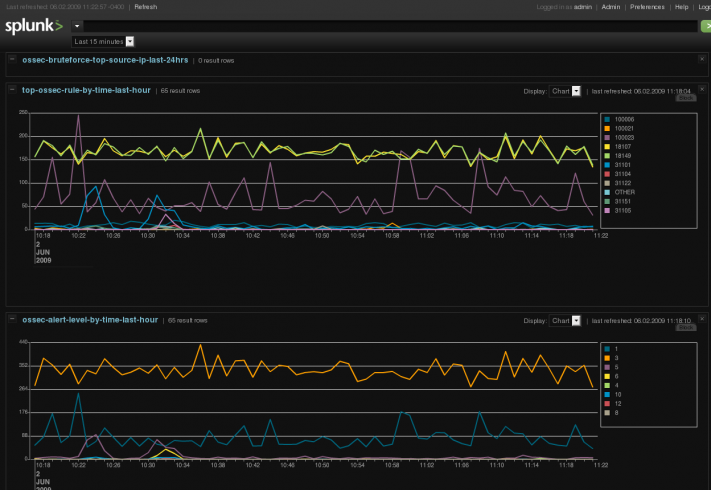The height and width of the screenshot is (490, 711).
Task: Click alert level 12 legend swatch
Action: coord(607,403)
